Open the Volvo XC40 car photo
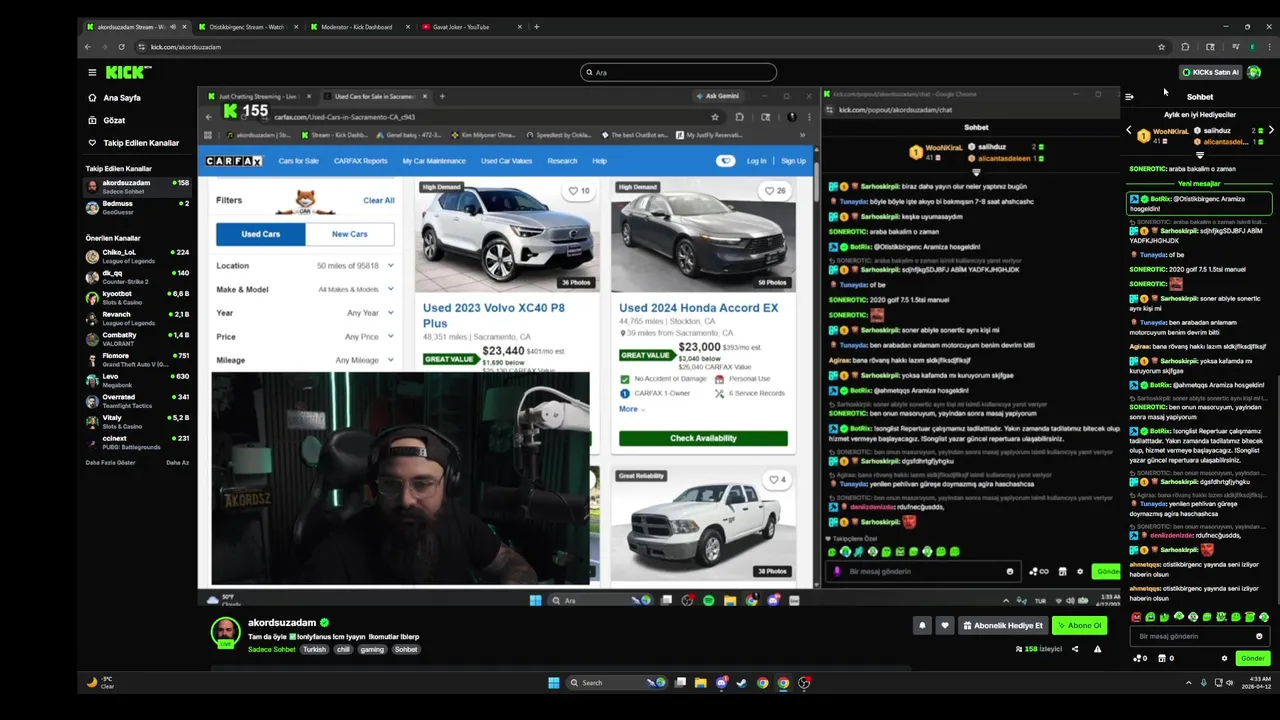The height and width of the screenshot is (720, 1280). [505, 235]
